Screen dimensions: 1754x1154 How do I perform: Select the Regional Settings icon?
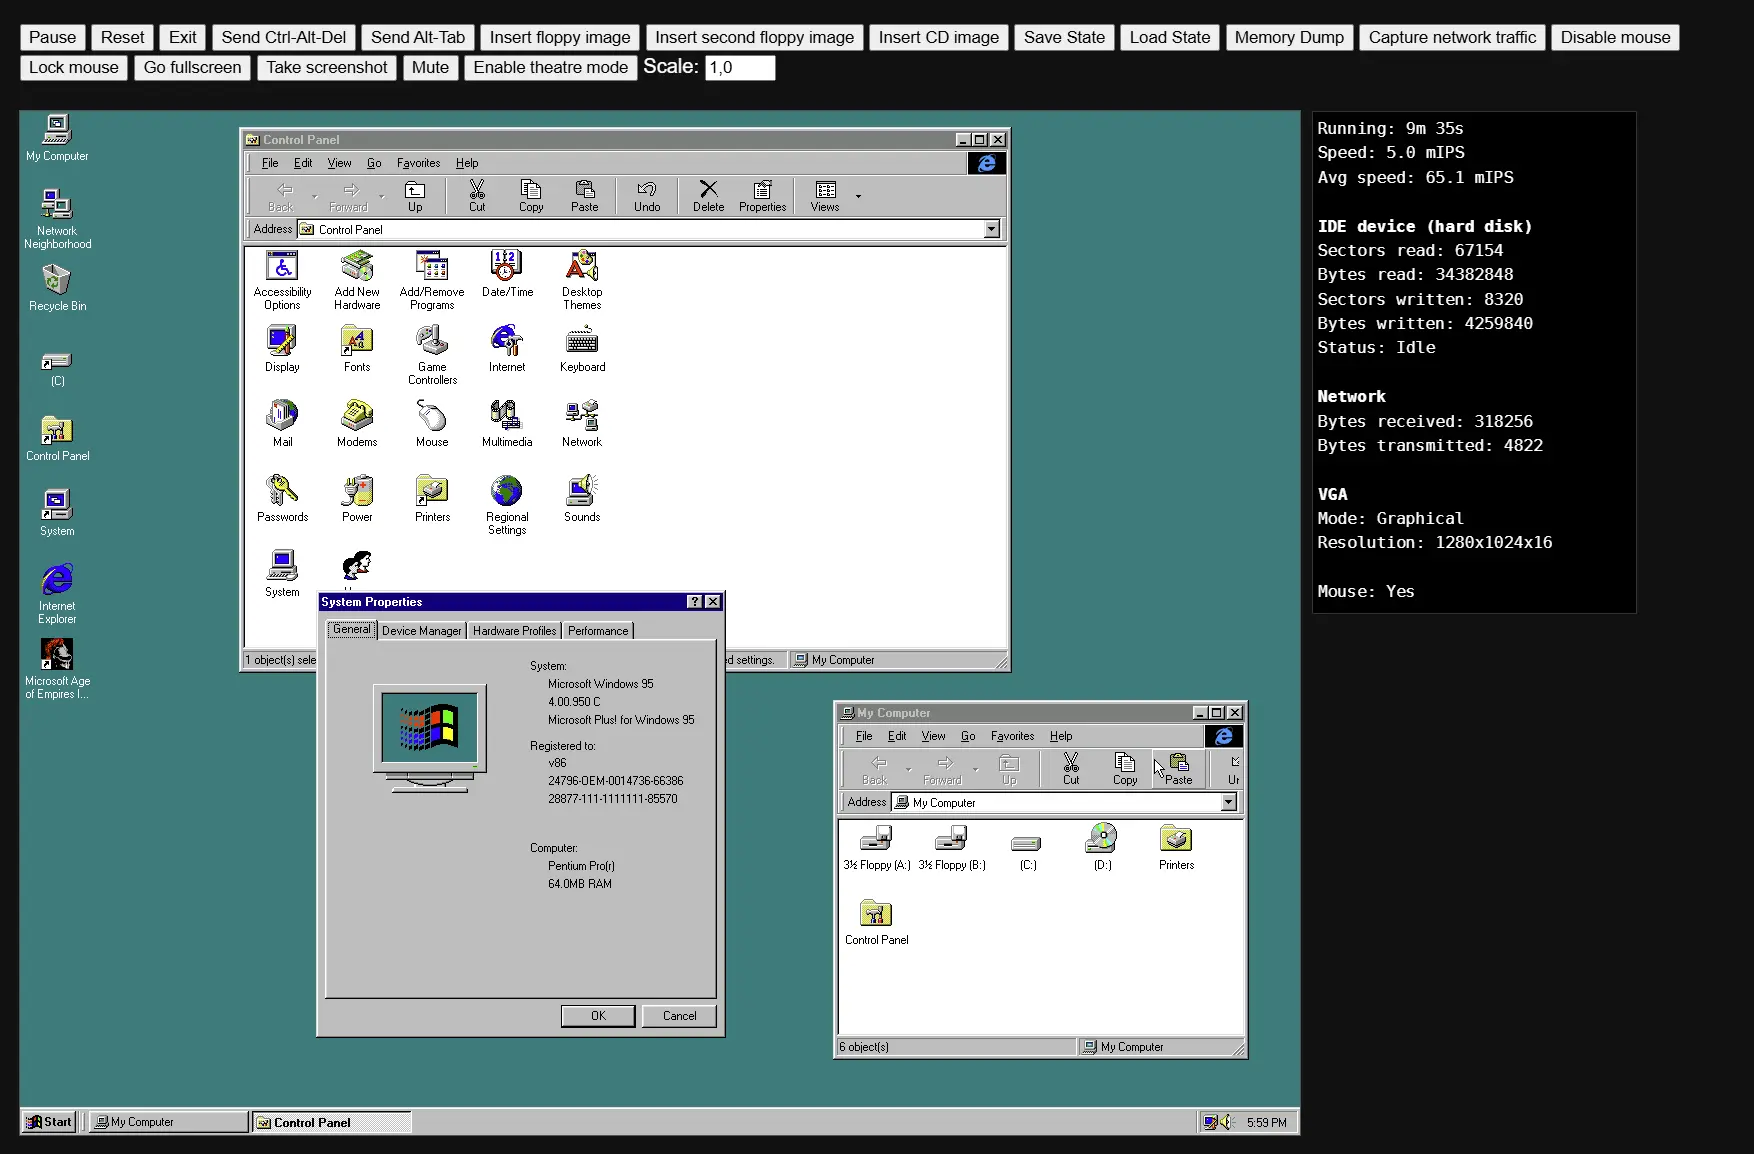click(x=507, y=505)
